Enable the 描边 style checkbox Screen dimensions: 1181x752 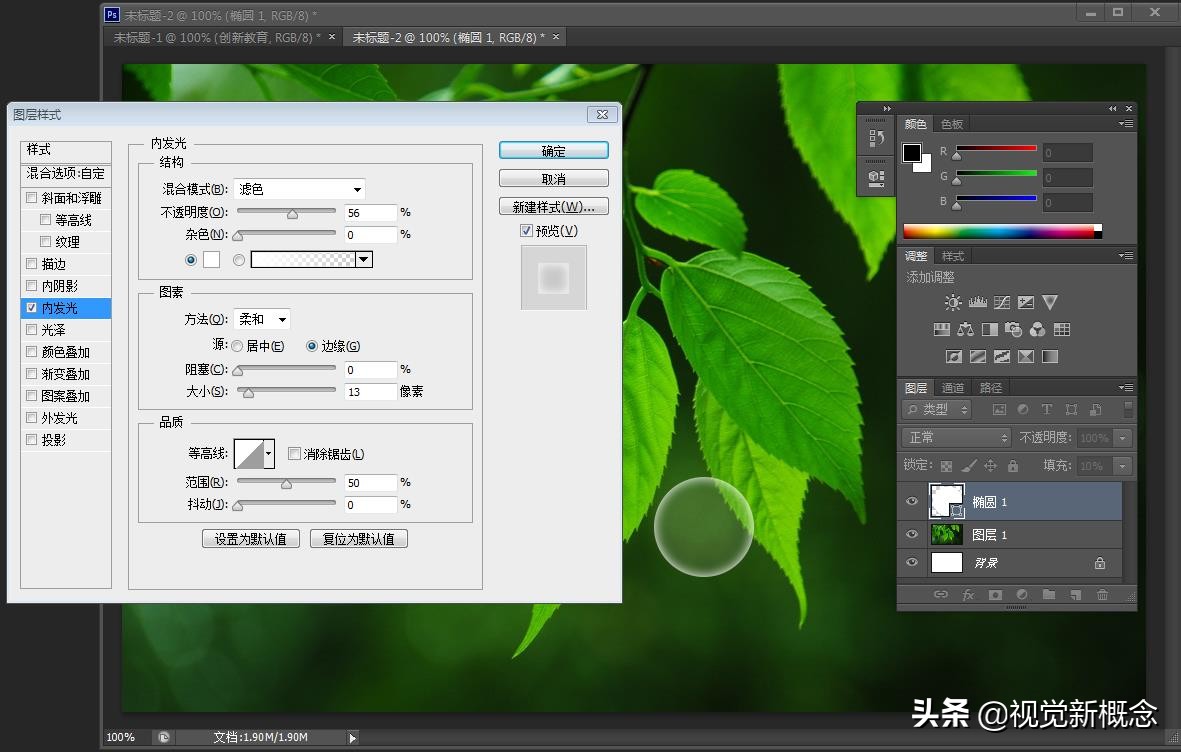click(x=31, y=264)
